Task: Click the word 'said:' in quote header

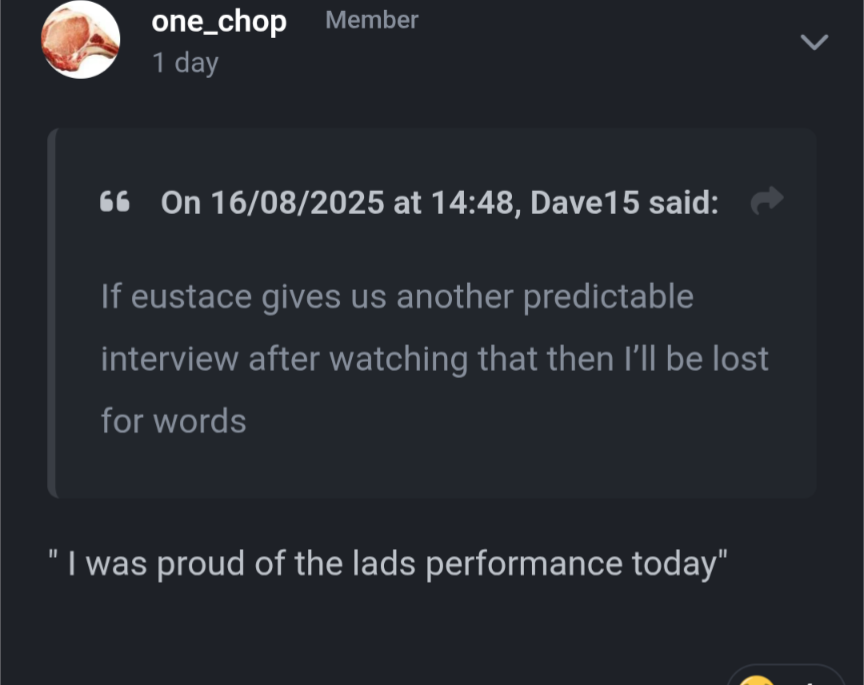Action: [683, 202]
